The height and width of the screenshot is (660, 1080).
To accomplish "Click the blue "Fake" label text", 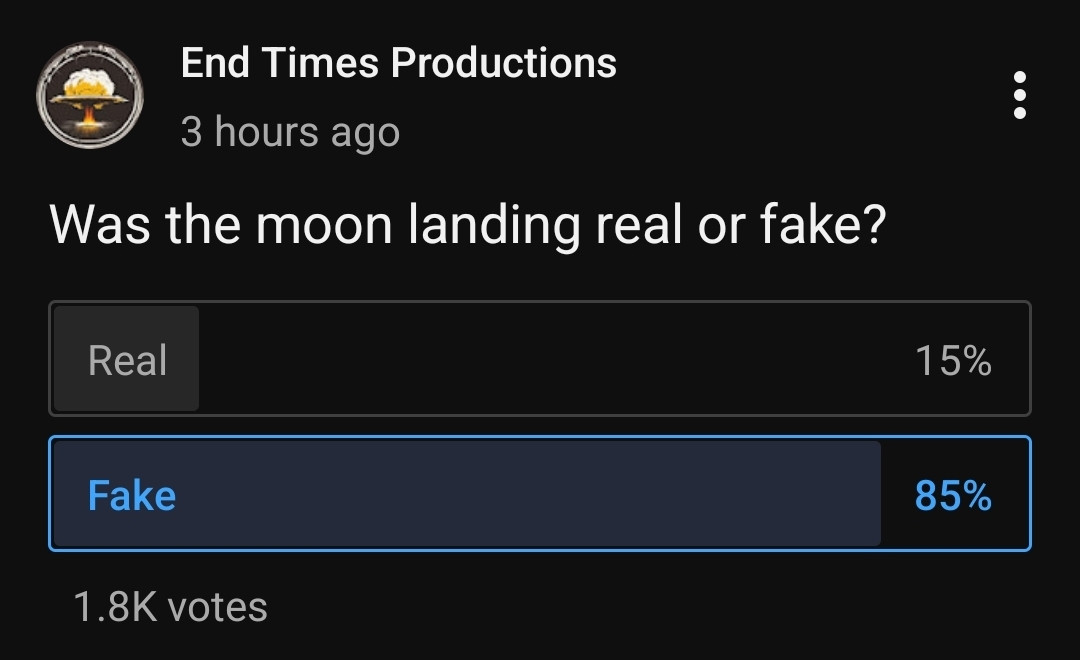I will 131,495.
